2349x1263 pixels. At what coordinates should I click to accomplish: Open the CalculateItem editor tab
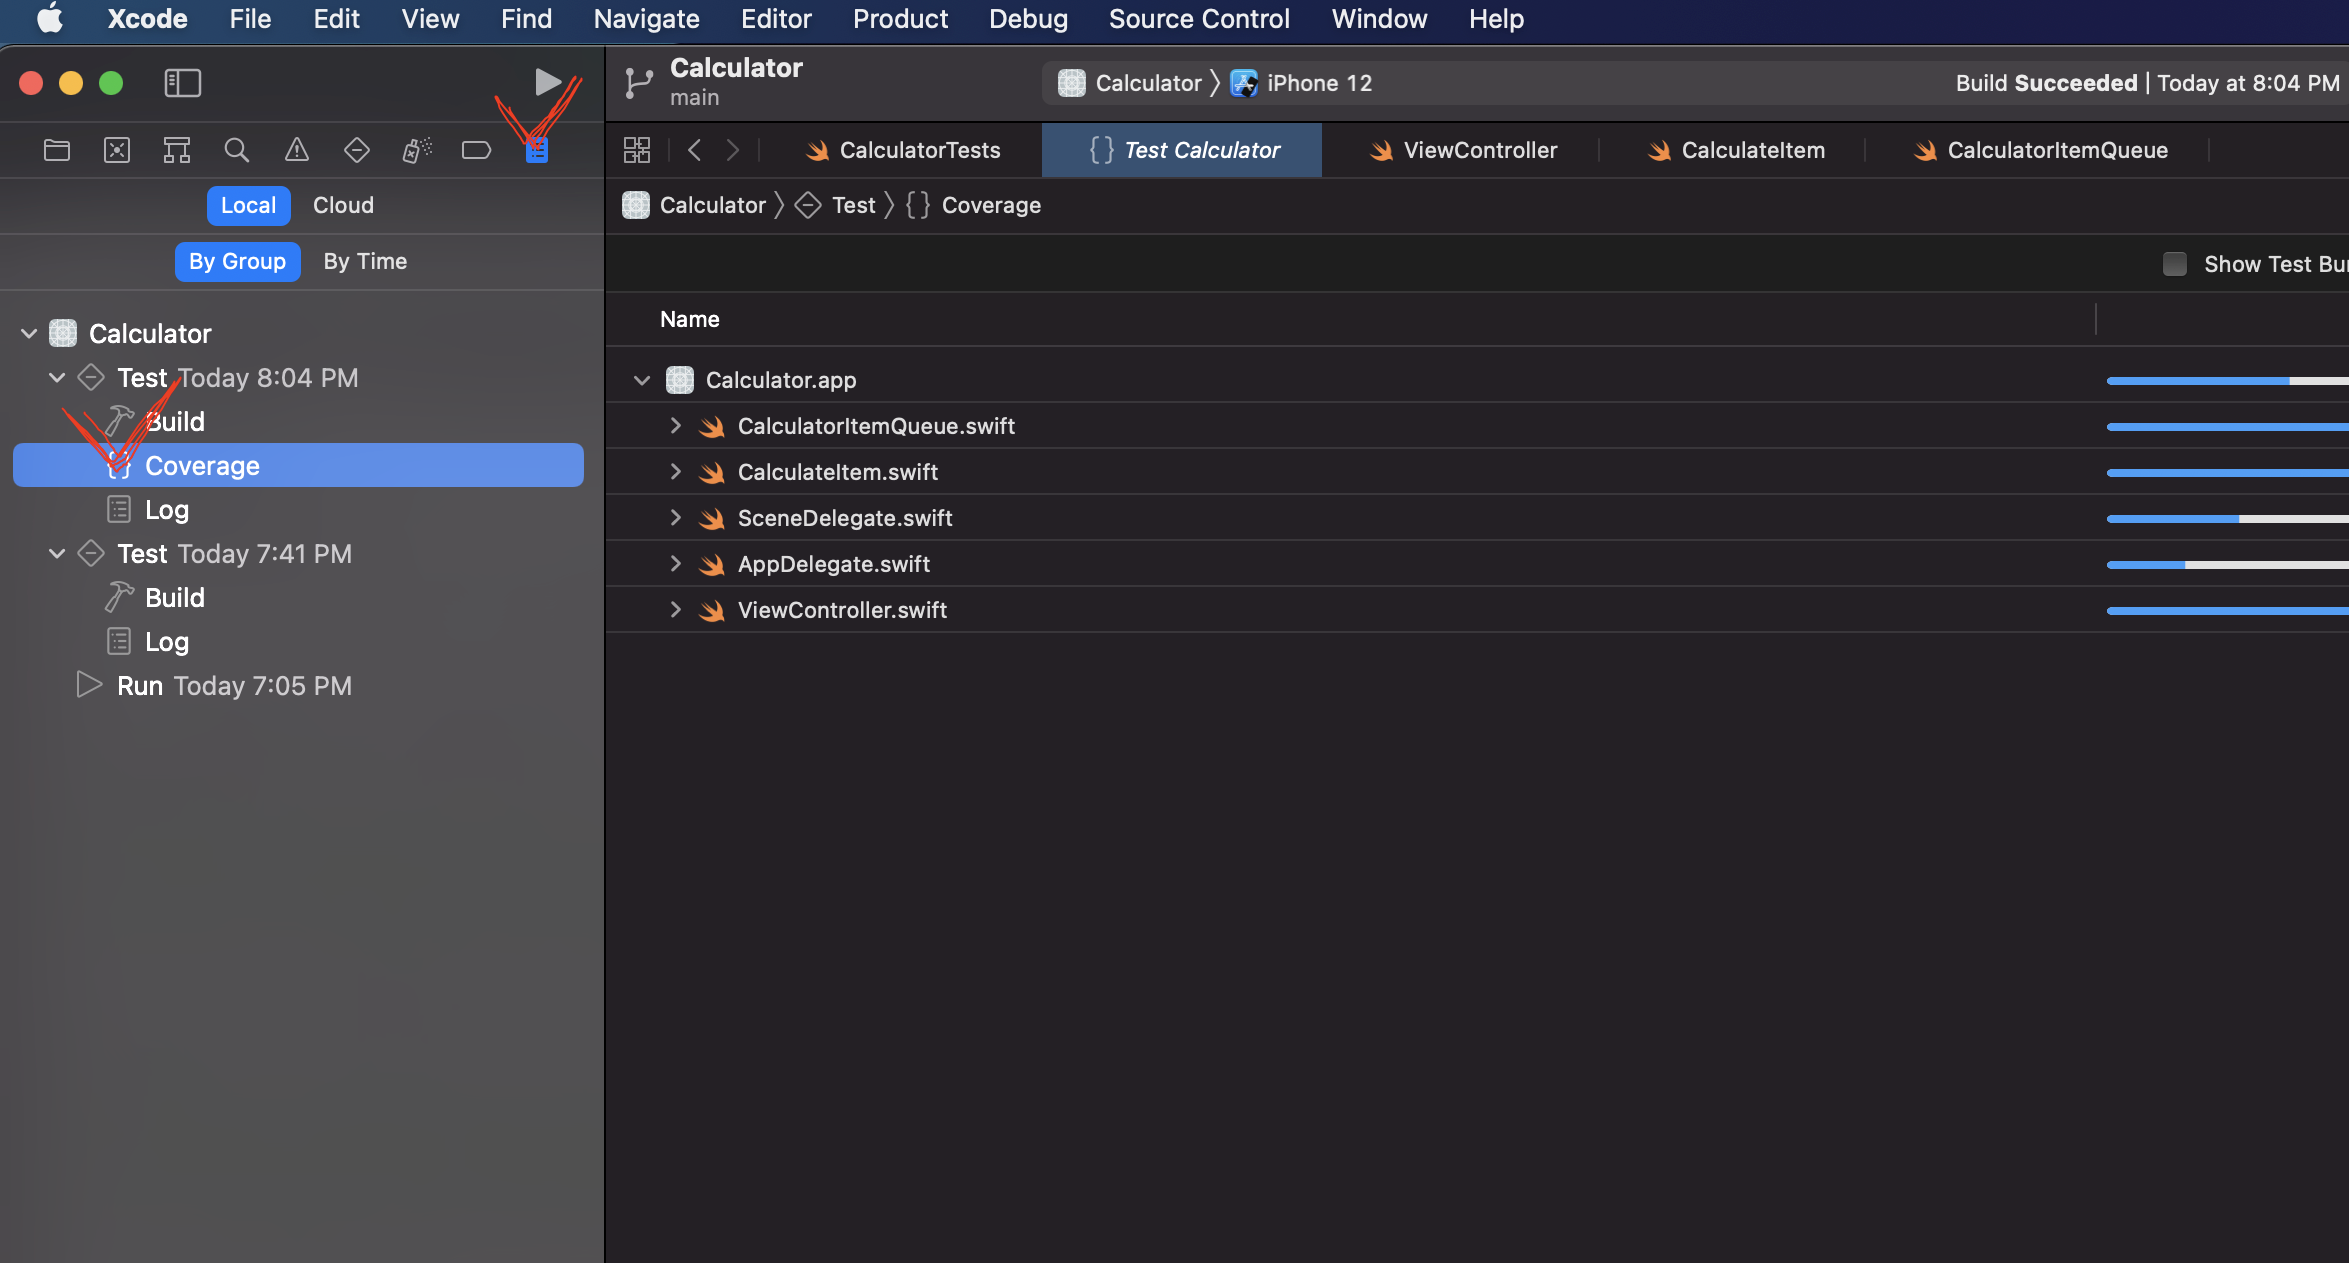pos(1735,150)
